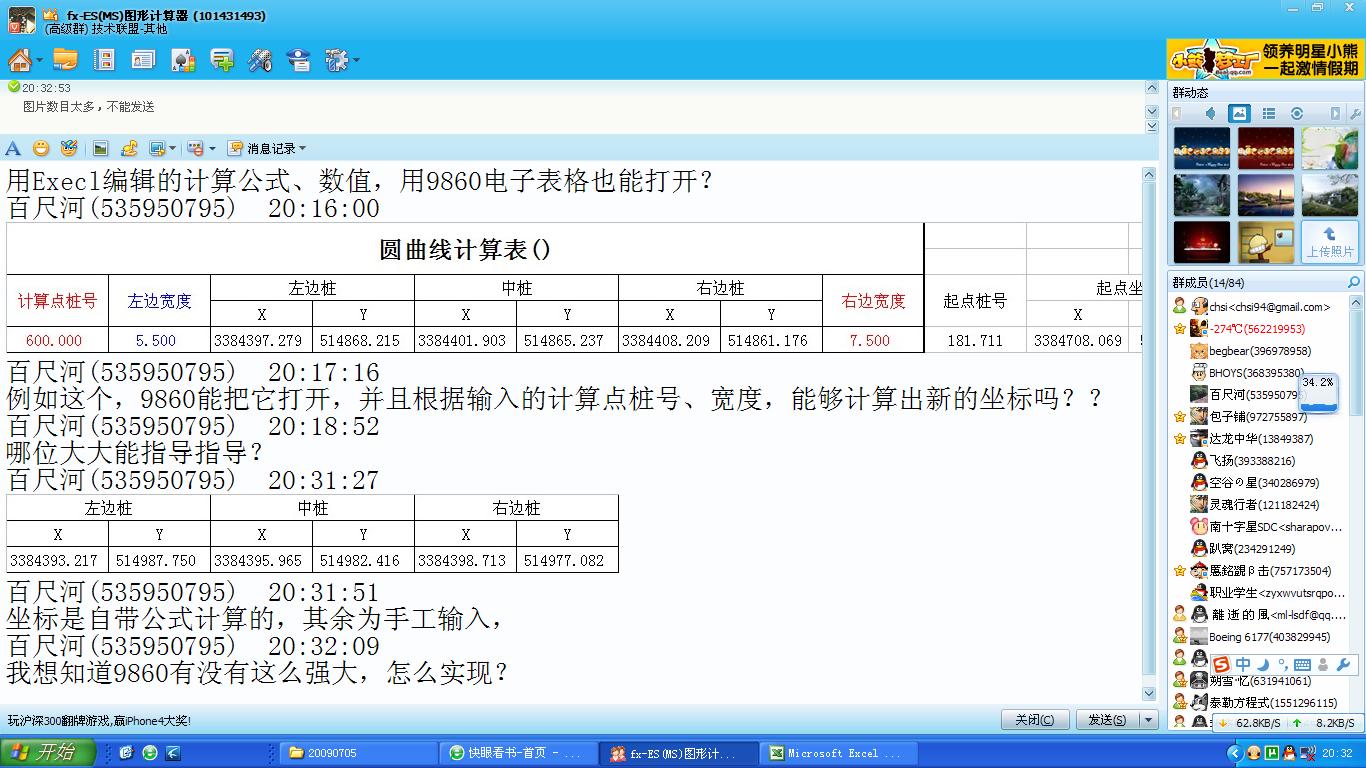Start a discussion with the green-plus chat icon
This screenshot has height=768, width=1366.
[222, 60]
